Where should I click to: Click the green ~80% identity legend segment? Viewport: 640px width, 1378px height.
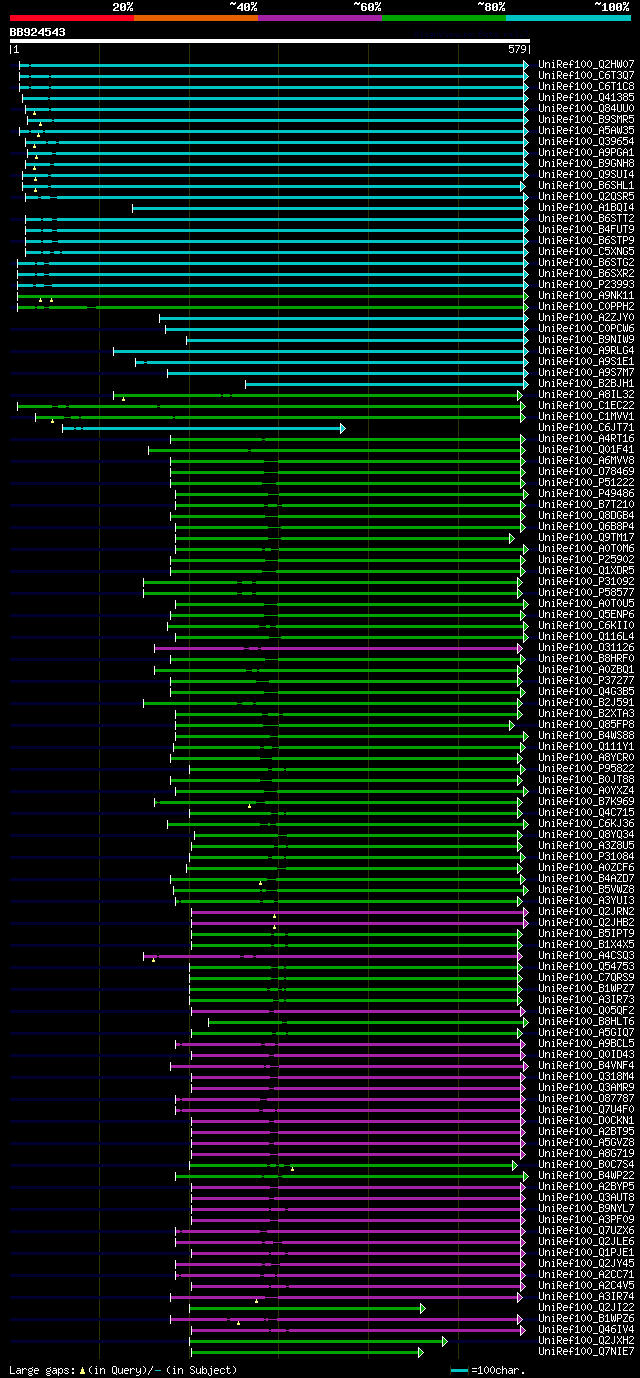coord(444,18)
